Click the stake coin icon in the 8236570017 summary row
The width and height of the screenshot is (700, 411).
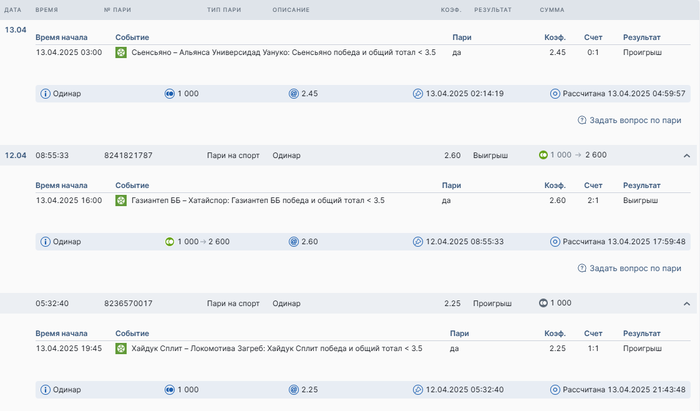point(543,303)
